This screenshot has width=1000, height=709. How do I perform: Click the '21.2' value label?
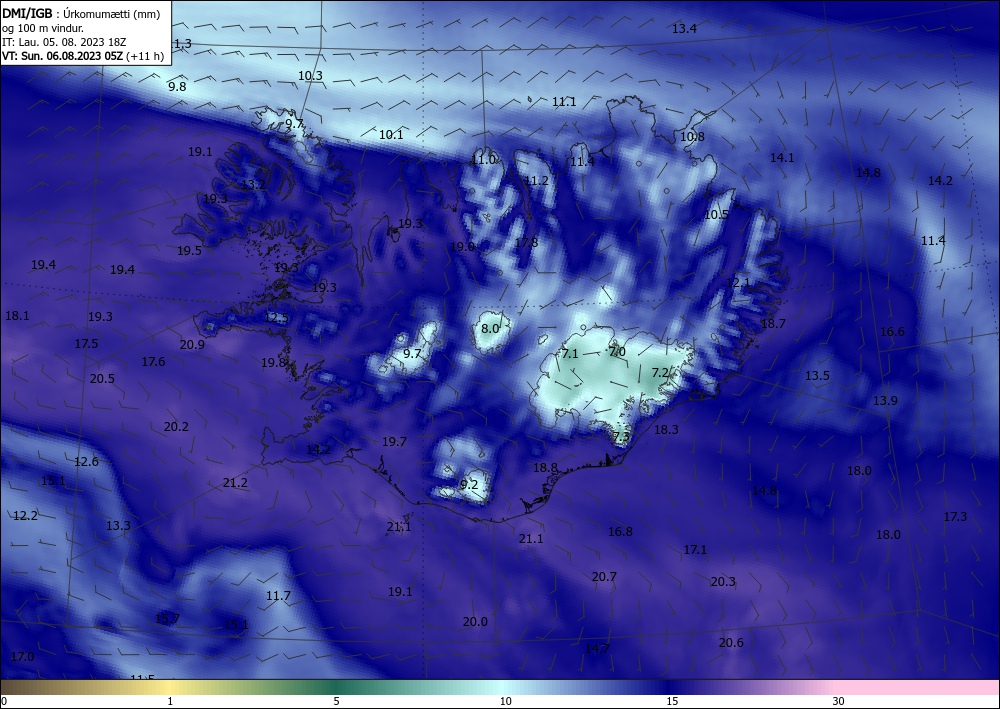pyautogui.click(x=235, y=483)
